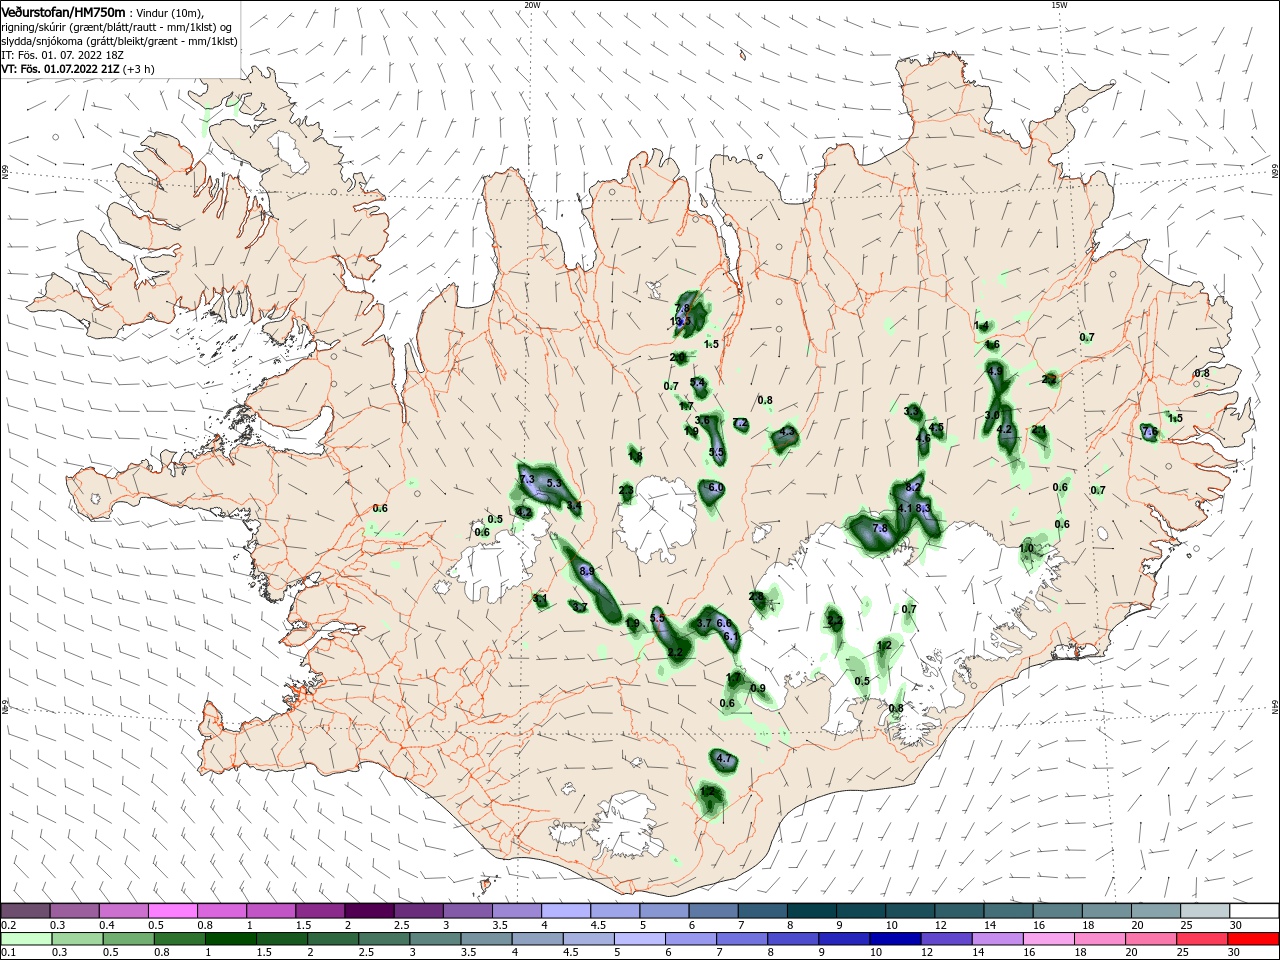
Task: Select the 20 swatch in the top snow scale
Action: click(1156, 911)
